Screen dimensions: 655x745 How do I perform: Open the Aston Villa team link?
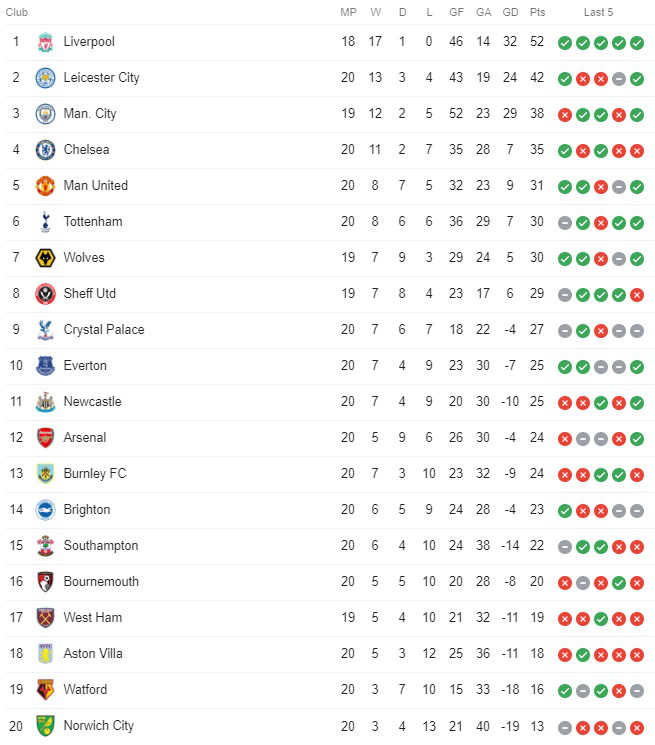coord(93,654)
